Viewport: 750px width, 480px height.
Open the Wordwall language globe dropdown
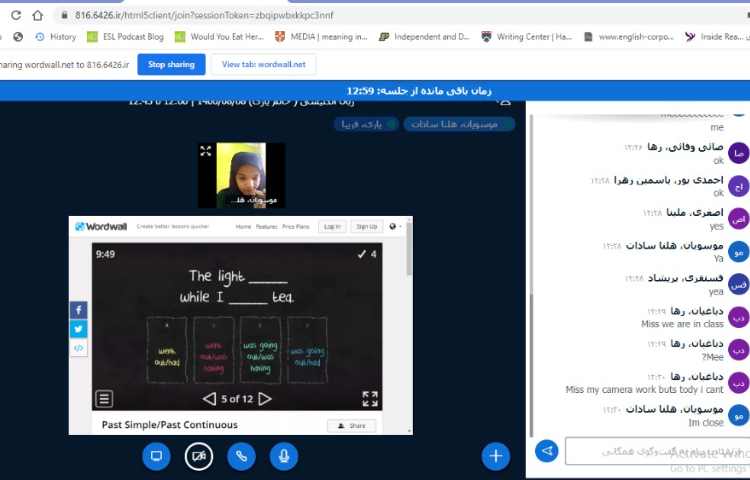click(x=395, y=227)
